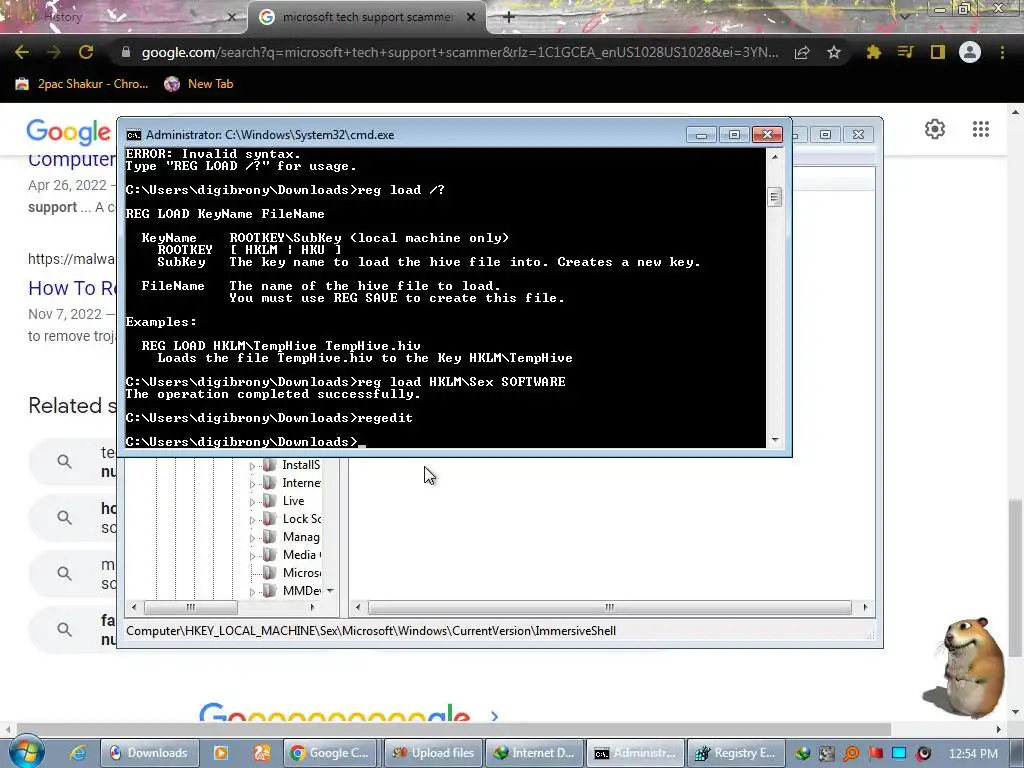The image size is (1024, 768).
Task: Click the Registry Editor status bar path
Action: [371, 631]
